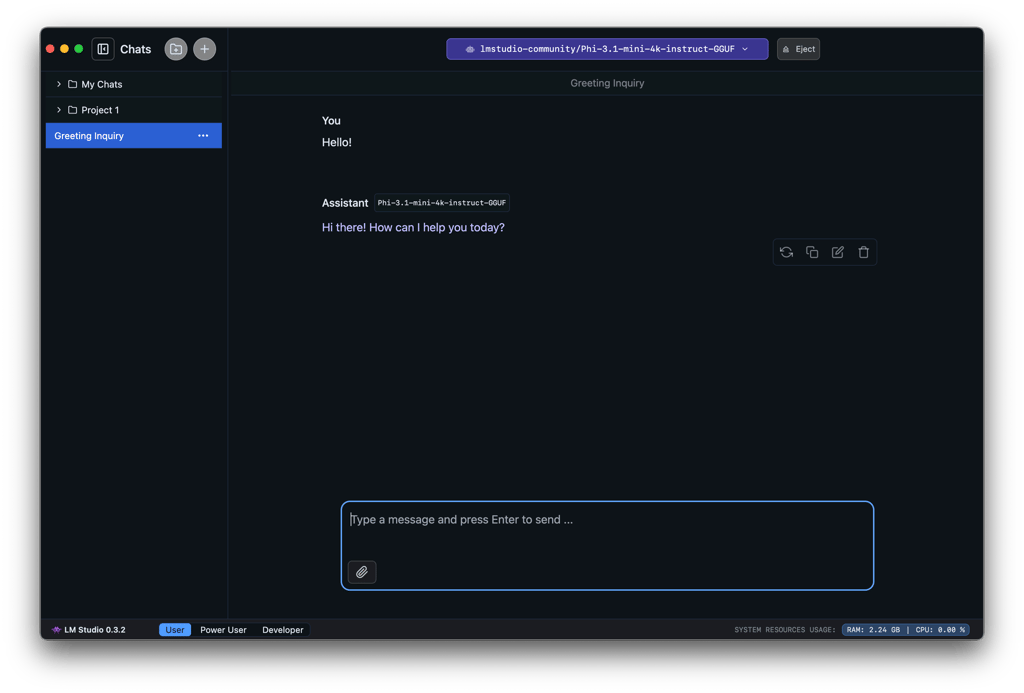1024x693 pixels.
Task: Click 'Hi there! How can I help you today?'
Action: (413, 227)
